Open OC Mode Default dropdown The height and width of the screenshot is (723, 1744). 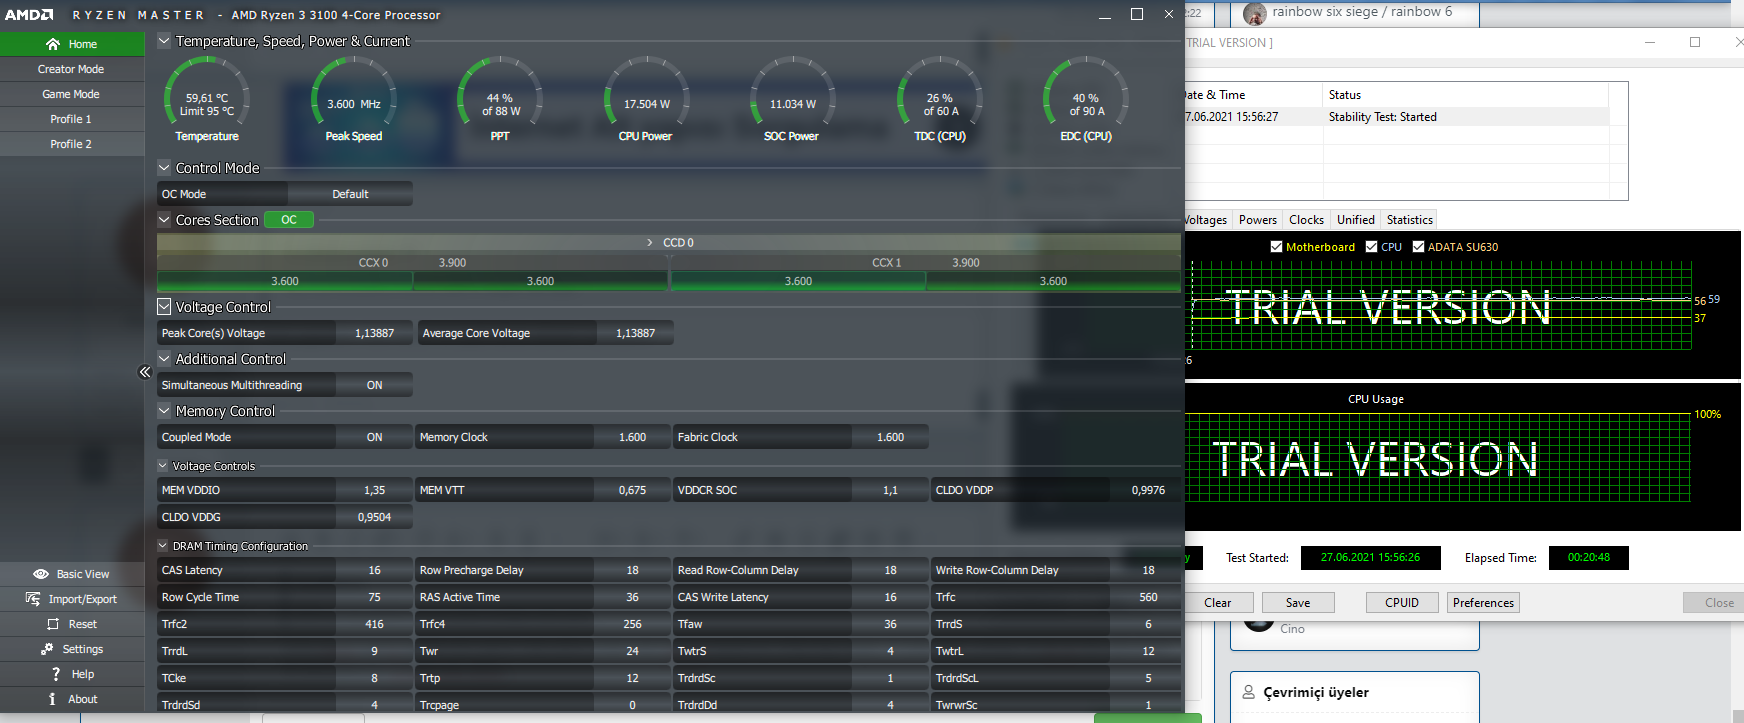[350, 194]
